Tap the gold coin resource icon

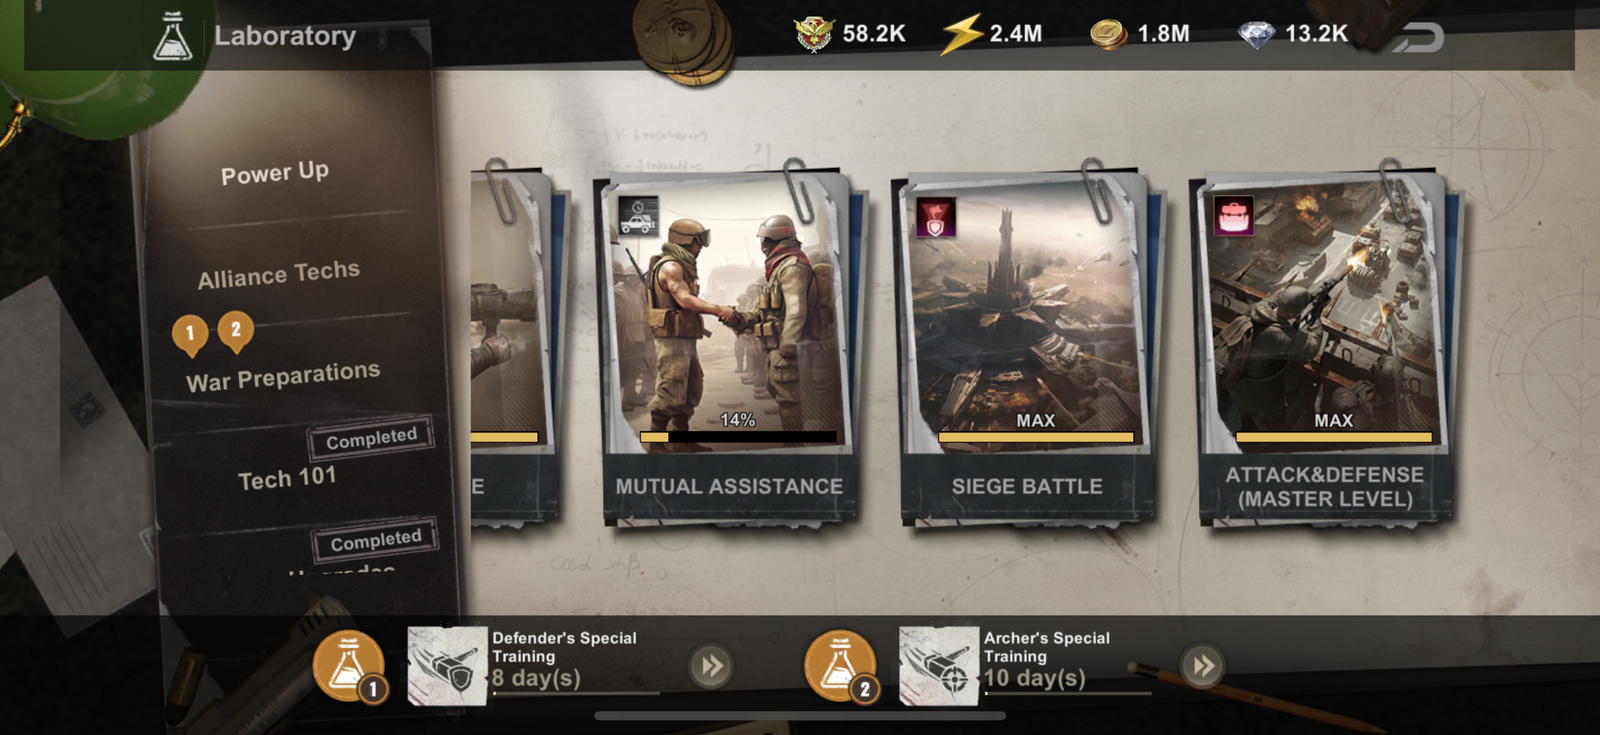coord(1108,36)
